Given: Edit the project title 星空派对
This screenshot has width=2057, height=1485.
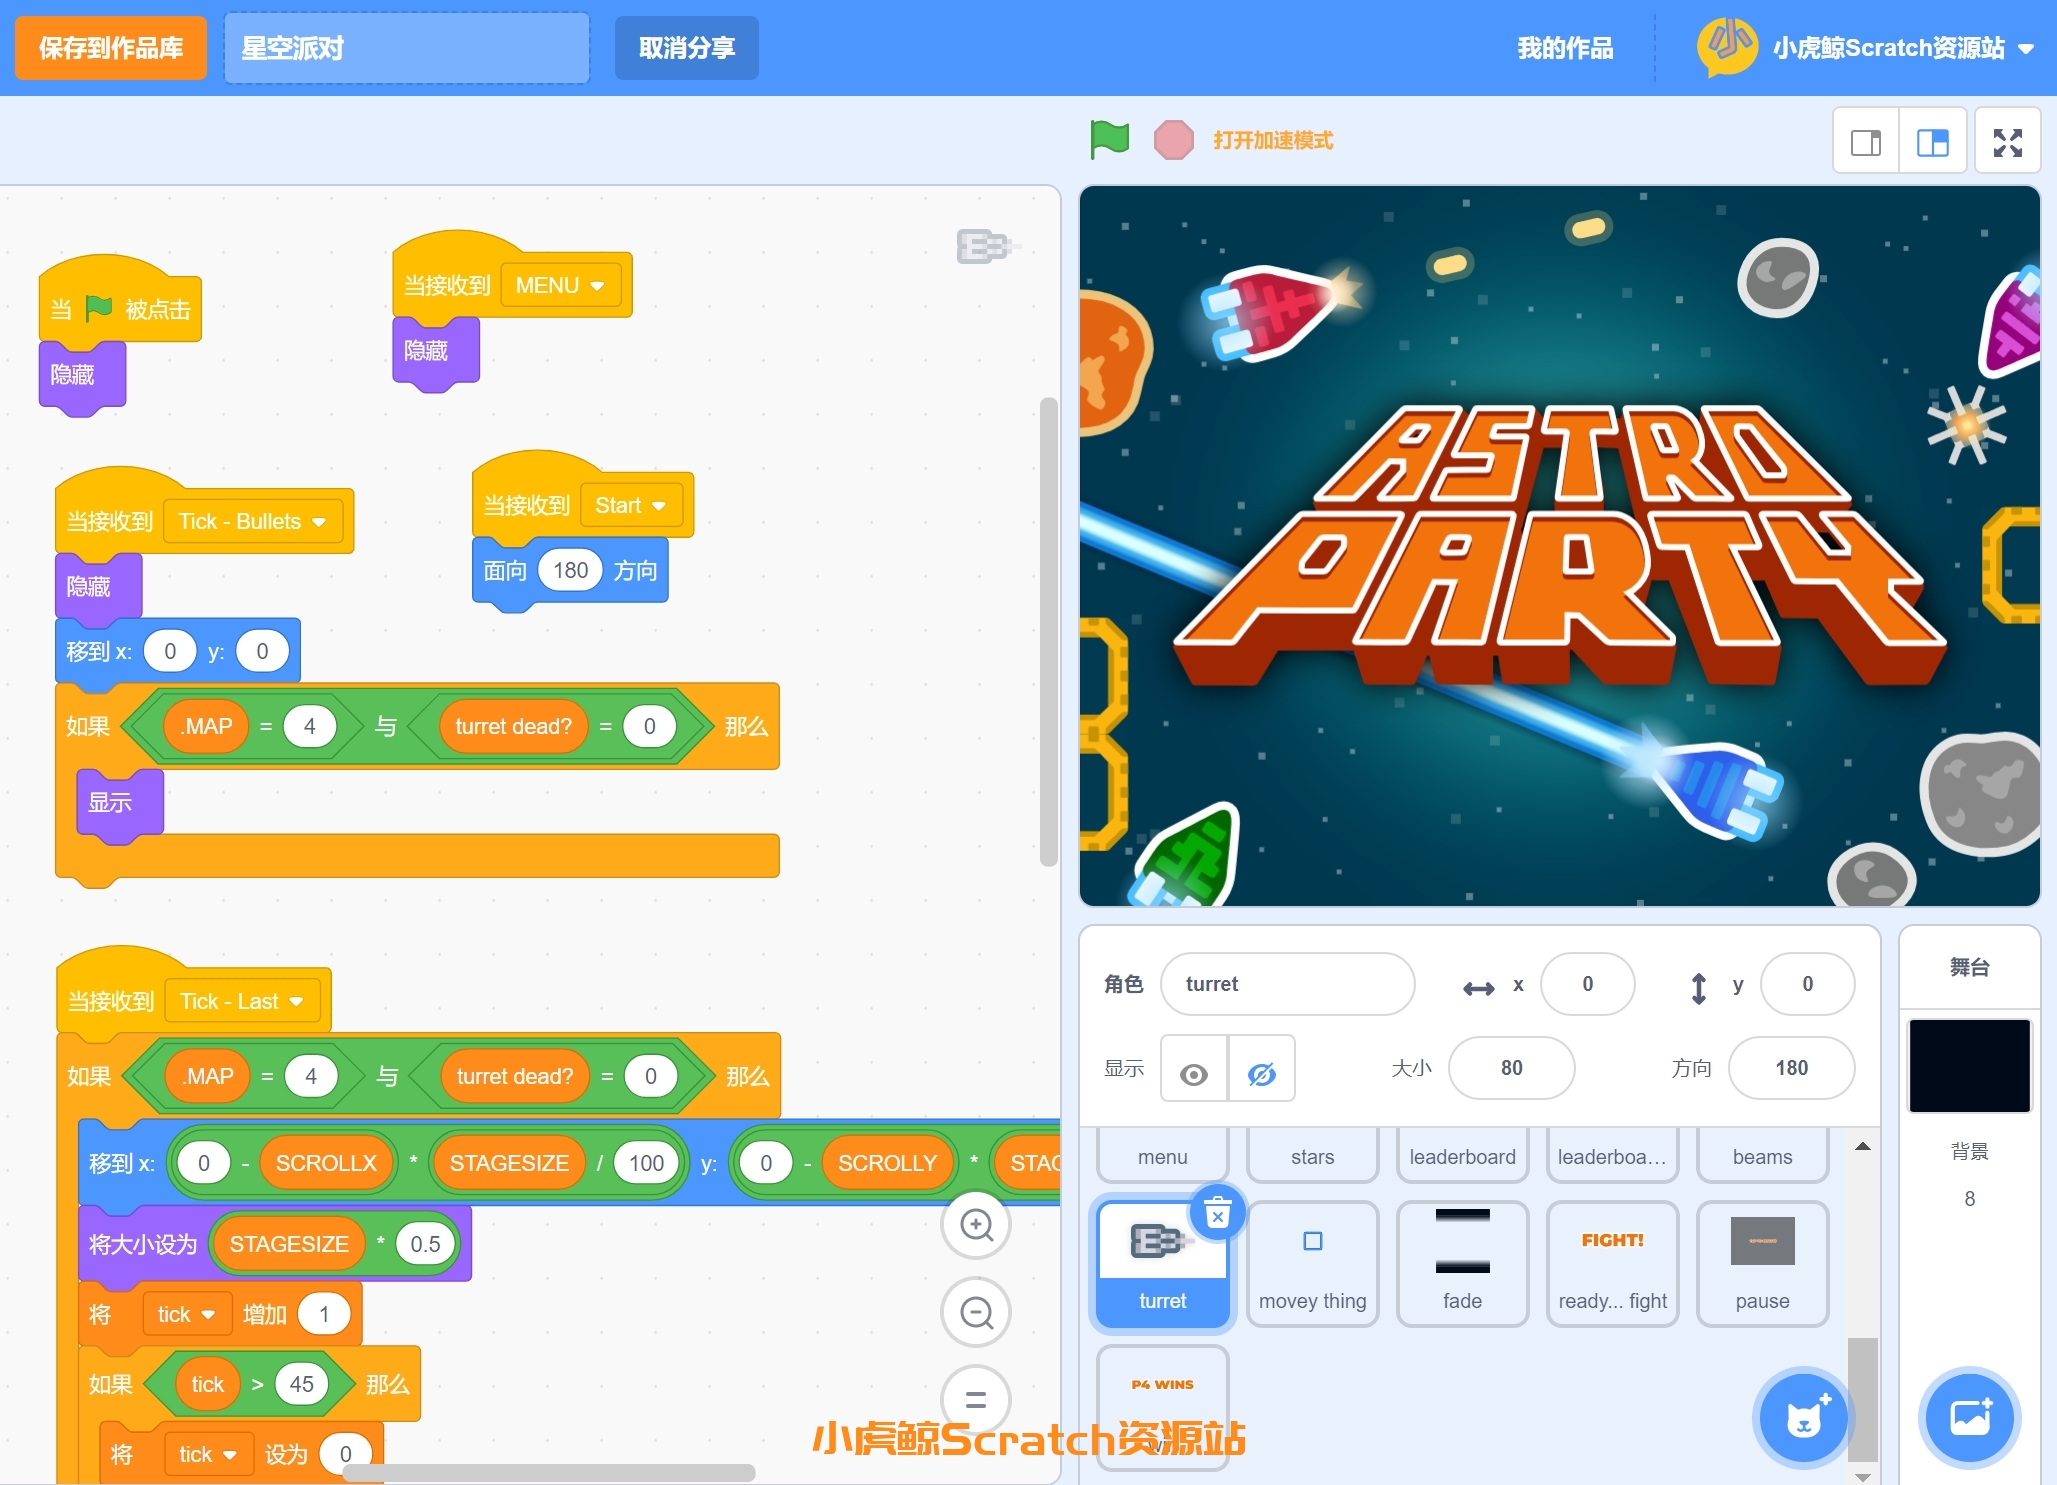Looking at the screenshot, I should (x=407, y=48).
